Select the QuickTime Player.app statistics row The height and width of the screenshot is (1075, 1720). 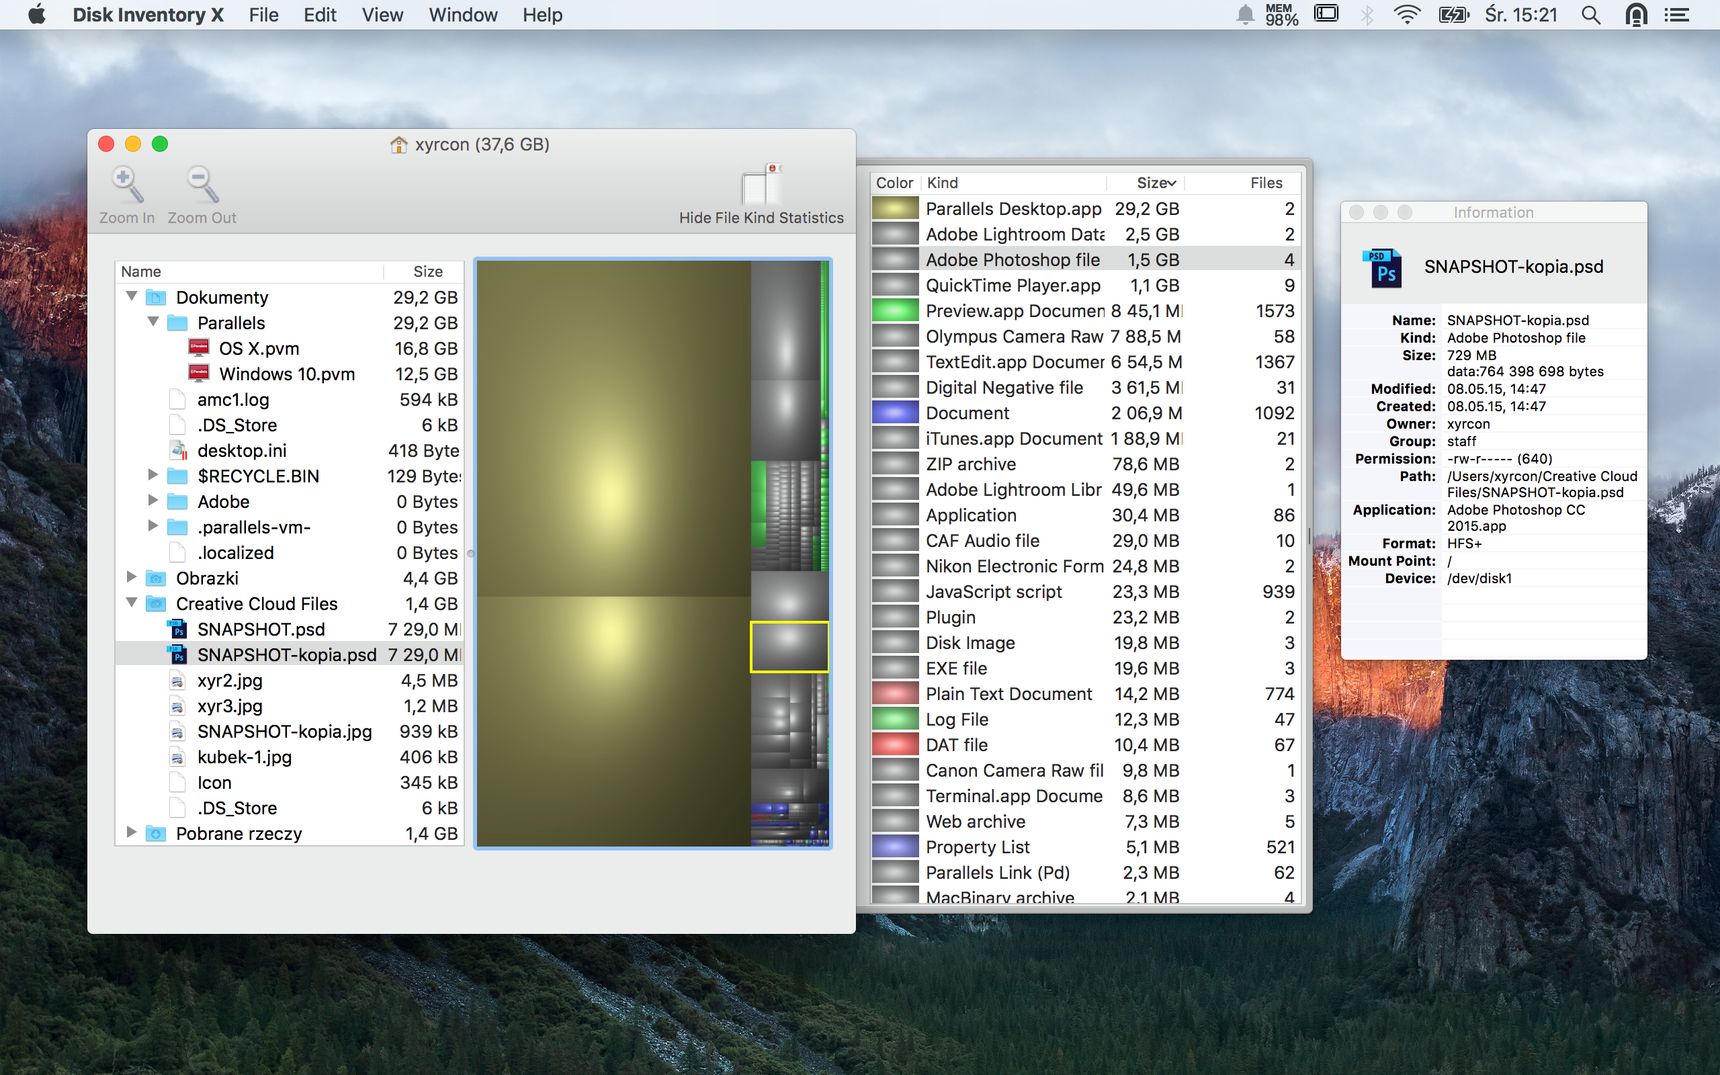pyautogui.click(x=1085, y=285)
